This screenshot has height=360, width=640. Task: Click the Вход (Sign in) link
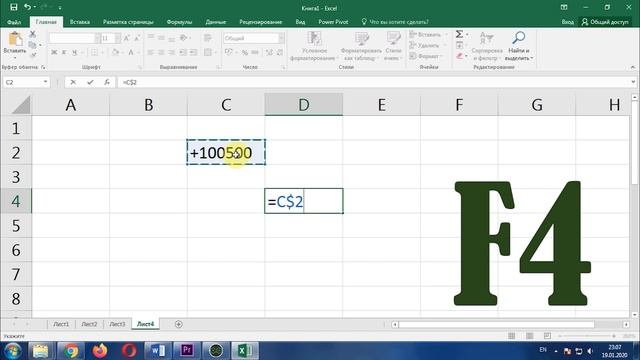pyautogui.click(x=567, y=22)
